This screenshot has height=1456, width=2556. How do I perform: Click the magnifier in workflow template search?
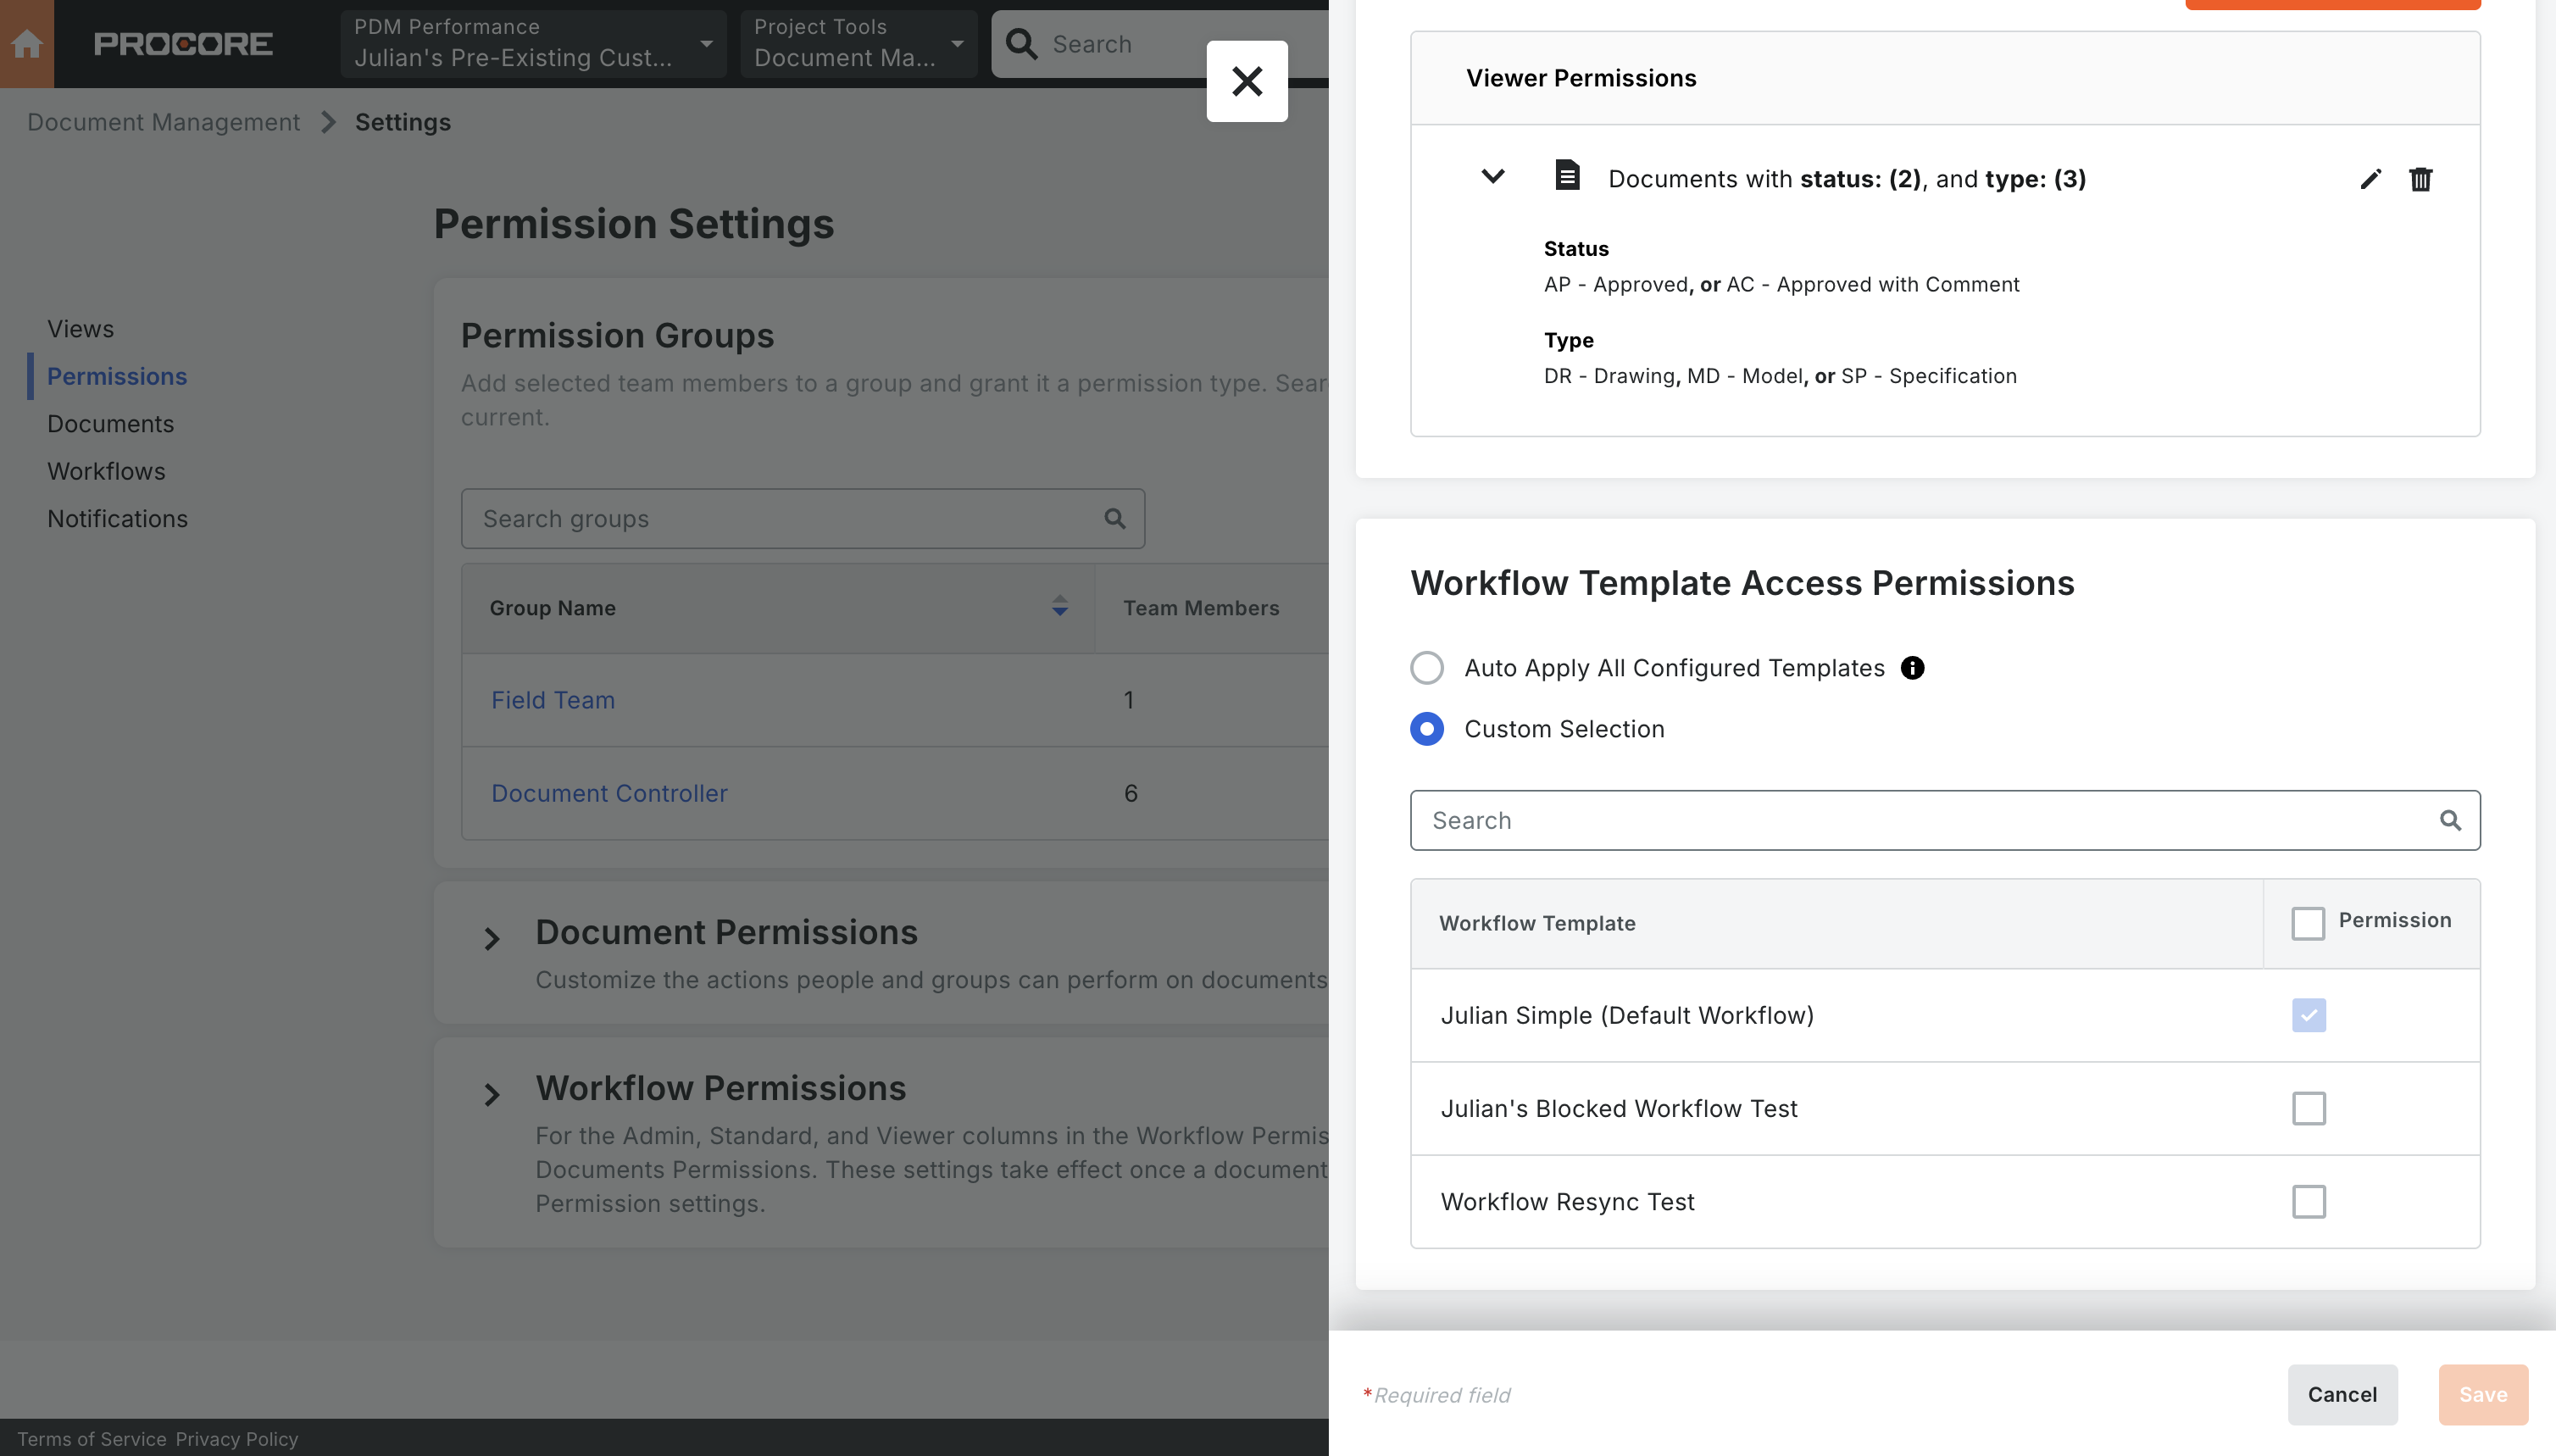[2450, 820]
